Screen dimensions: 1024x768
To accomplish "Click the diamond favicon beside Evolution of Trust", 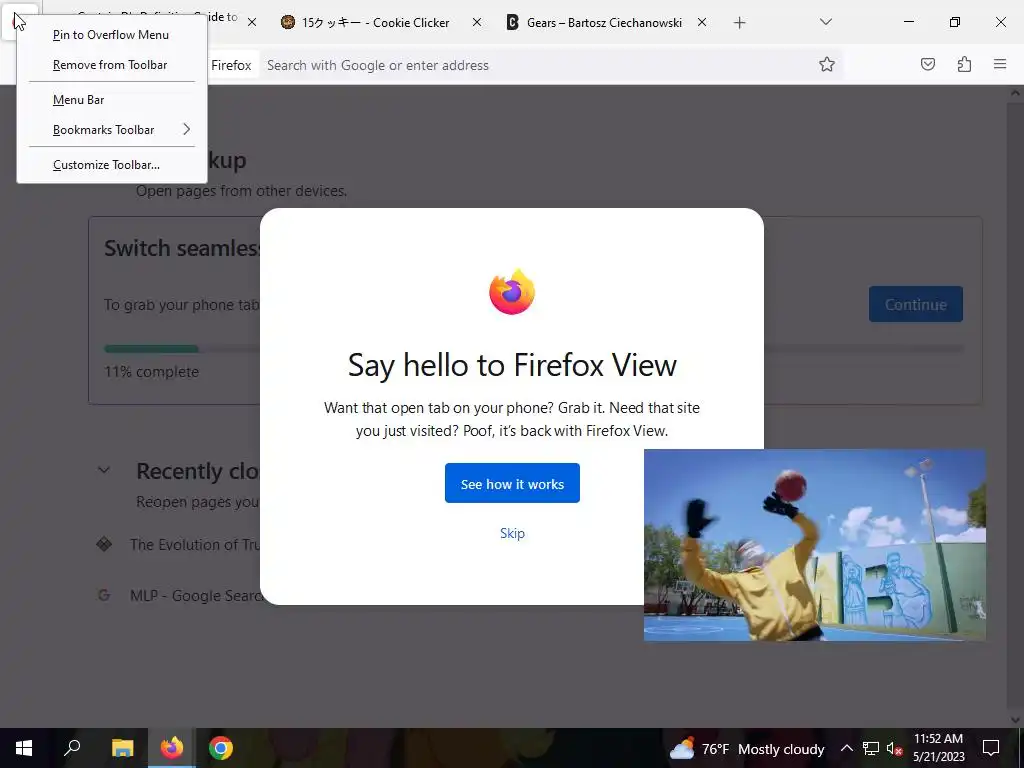I will click(104, 543).
